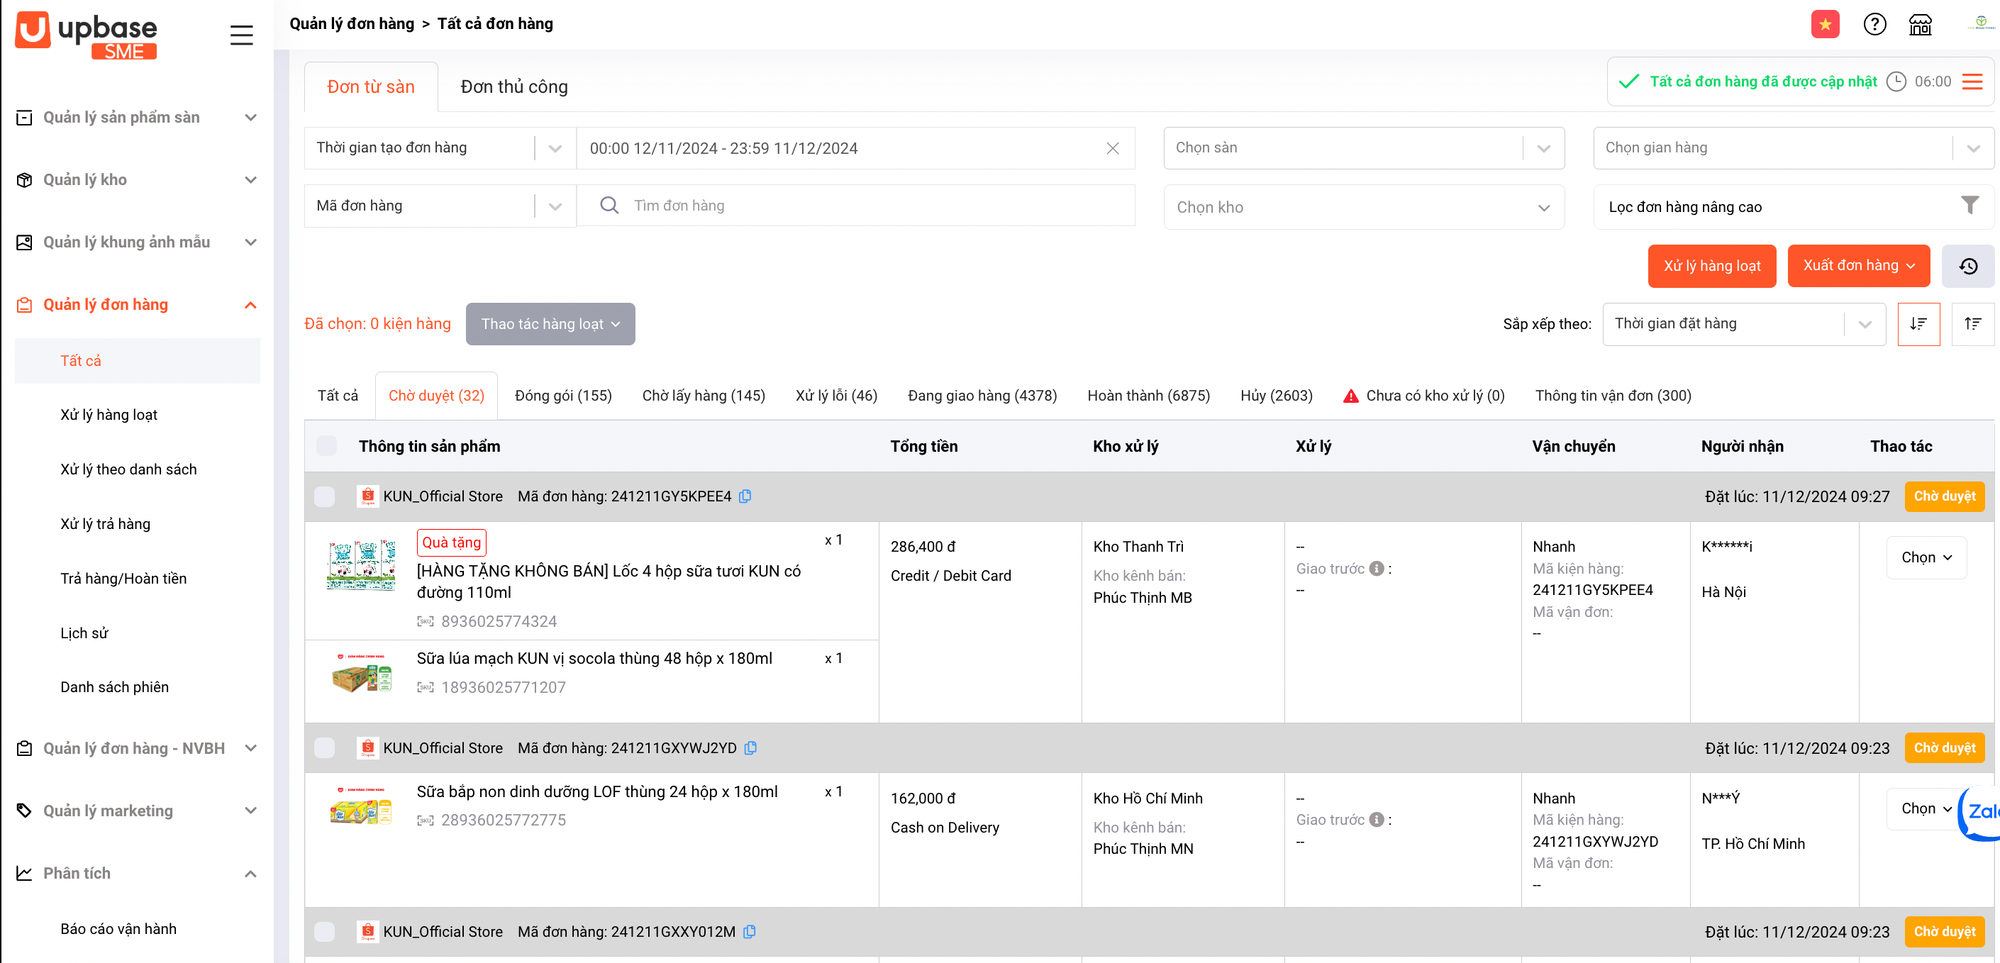Clear the date range filter

click(x=1112, y=148)
